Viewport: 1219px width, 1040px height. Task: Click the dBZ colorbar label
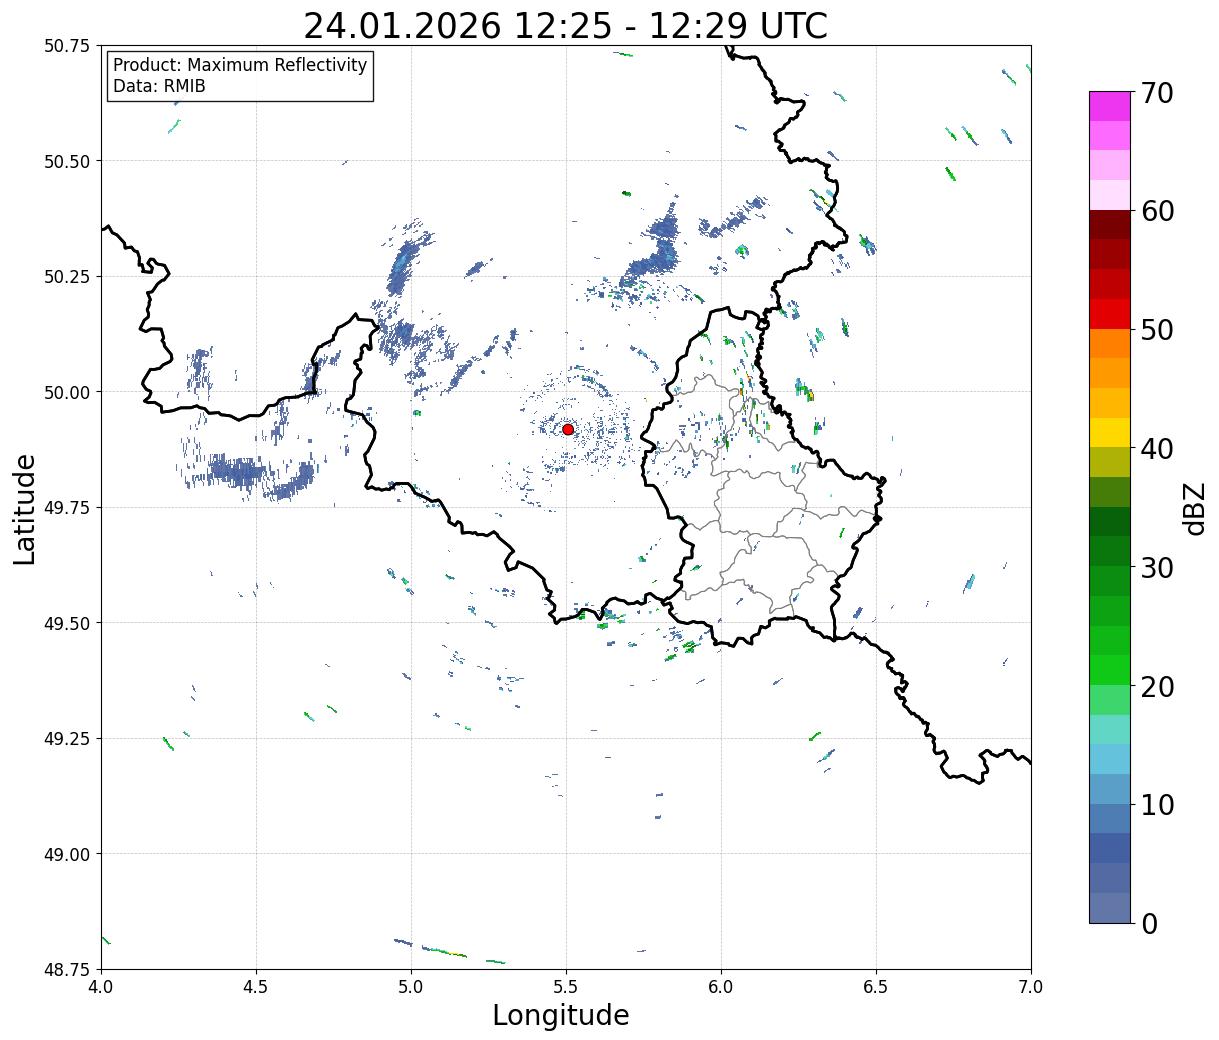(x=1195, y=508)
